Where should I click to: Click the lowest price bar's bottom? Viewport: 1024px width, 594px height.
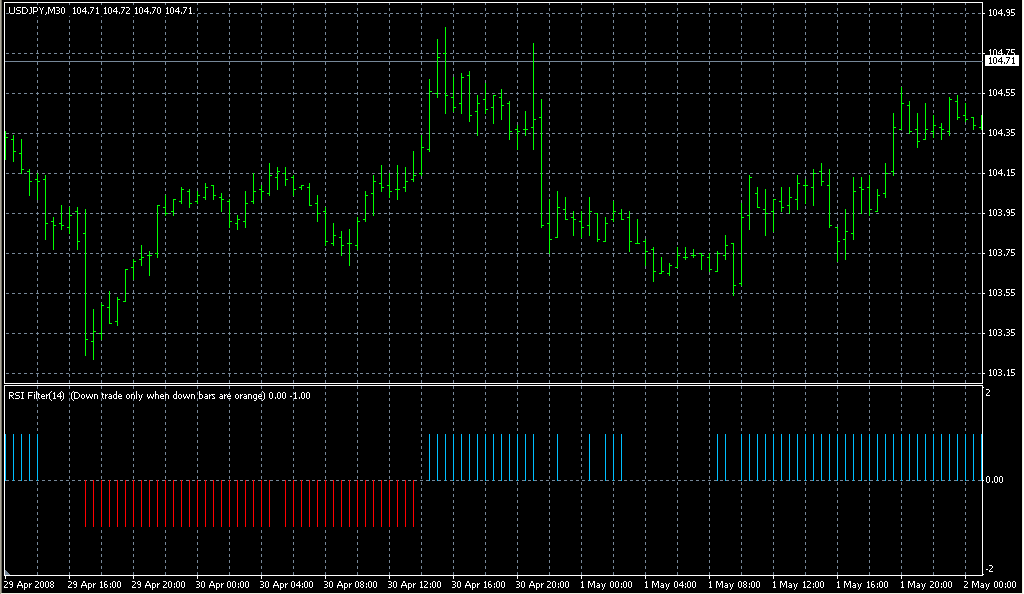coord(93,359)
